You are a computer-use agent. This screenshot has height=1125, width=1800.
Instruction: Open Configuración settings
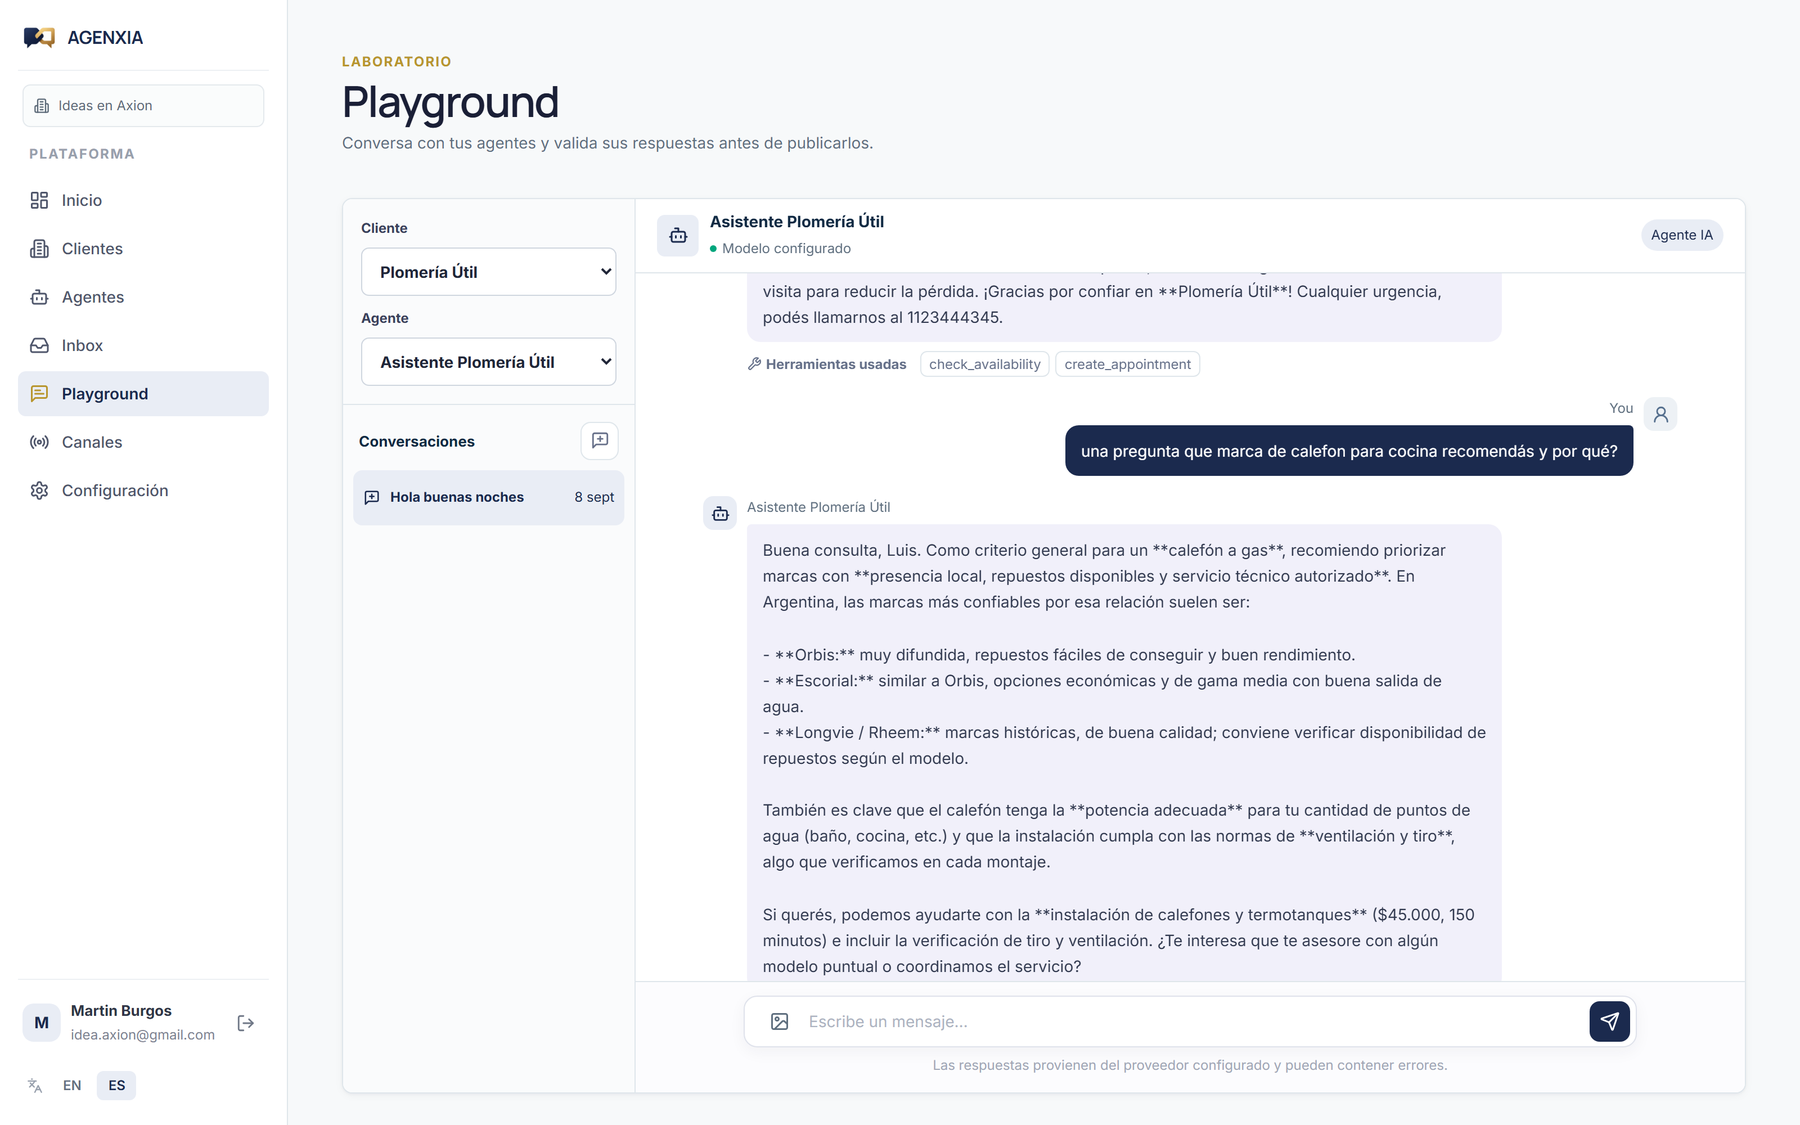143,490
